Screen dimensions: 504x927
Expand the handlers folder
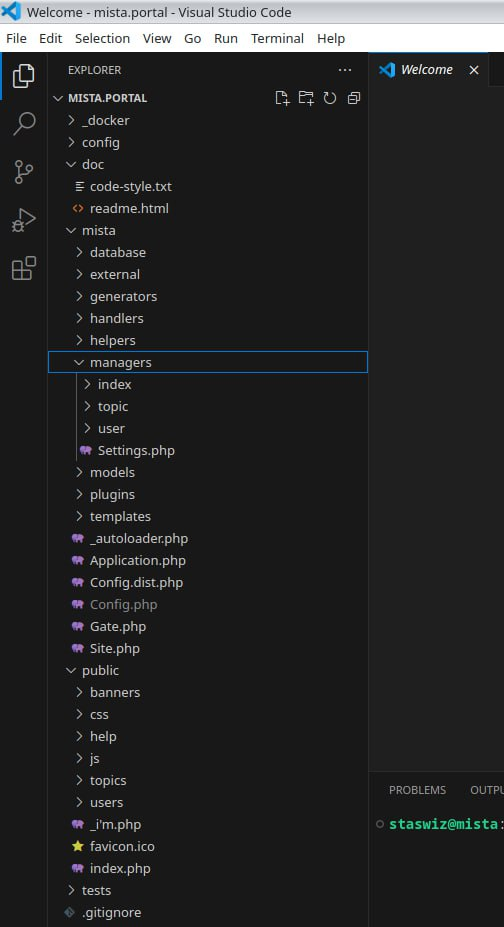208,319
